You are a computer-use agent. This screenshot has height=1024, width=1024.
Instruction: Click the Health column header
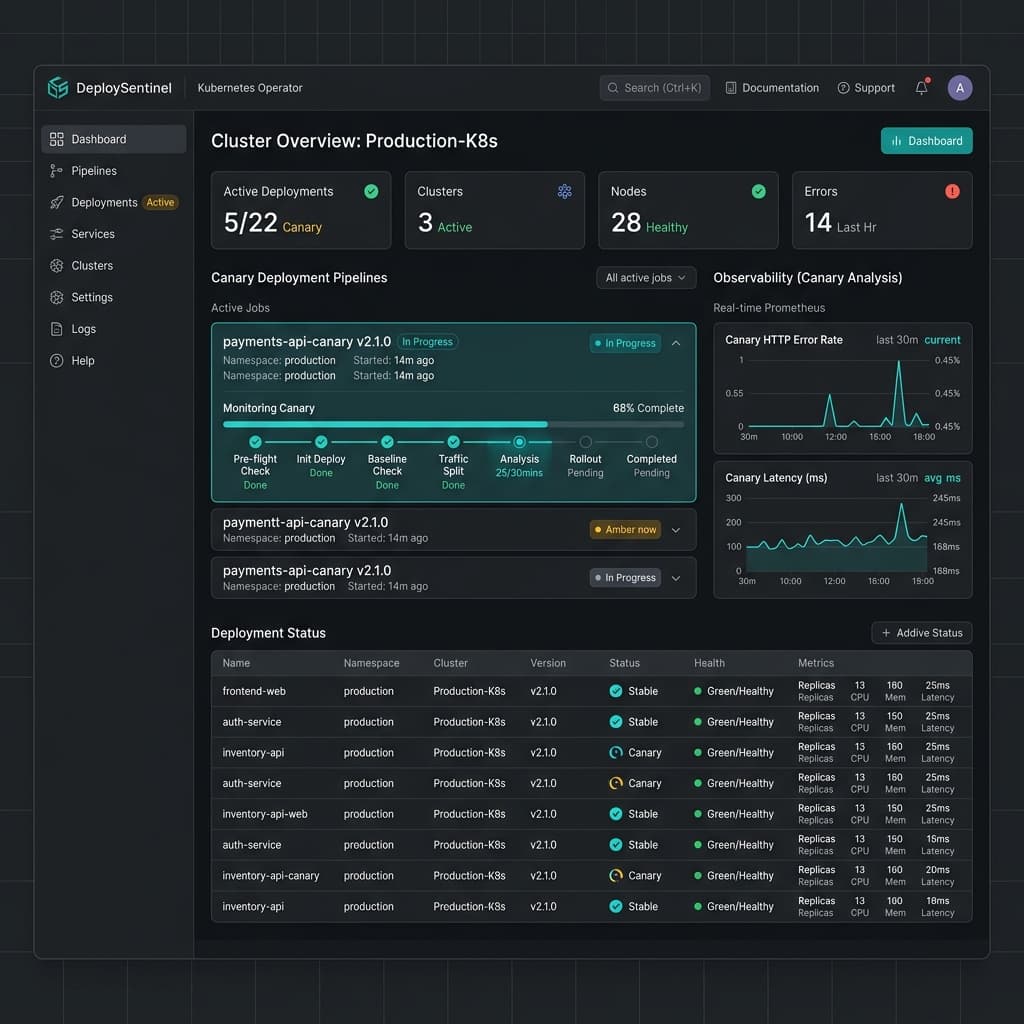pos(709,663)
